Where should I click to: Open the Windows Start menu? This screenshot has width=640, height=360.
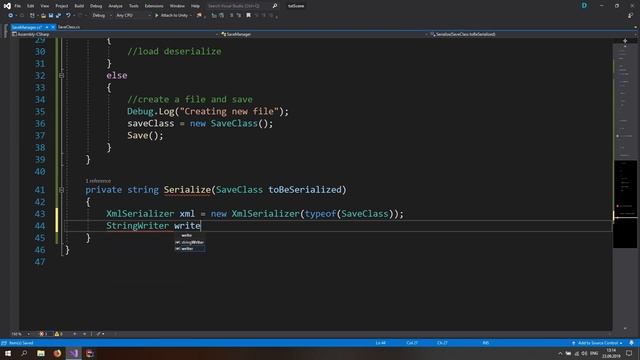click(x=8, y=353)
